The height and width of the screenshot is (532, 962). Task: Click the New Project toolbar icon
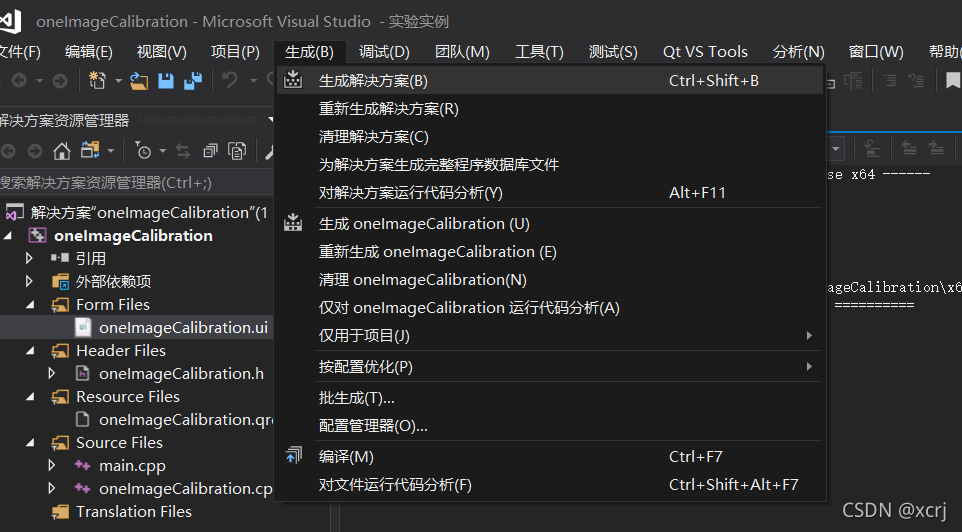pyautogui.click(x=97, y=80)
